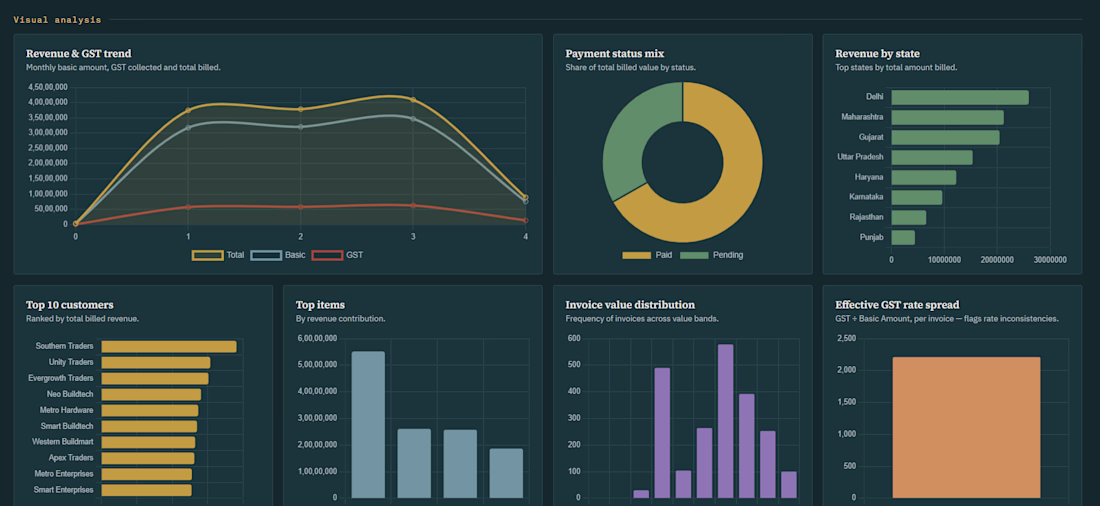Click the Revenue & GST trend title
The height and width of the screenshot is (506, 1100).
(79, 53)
